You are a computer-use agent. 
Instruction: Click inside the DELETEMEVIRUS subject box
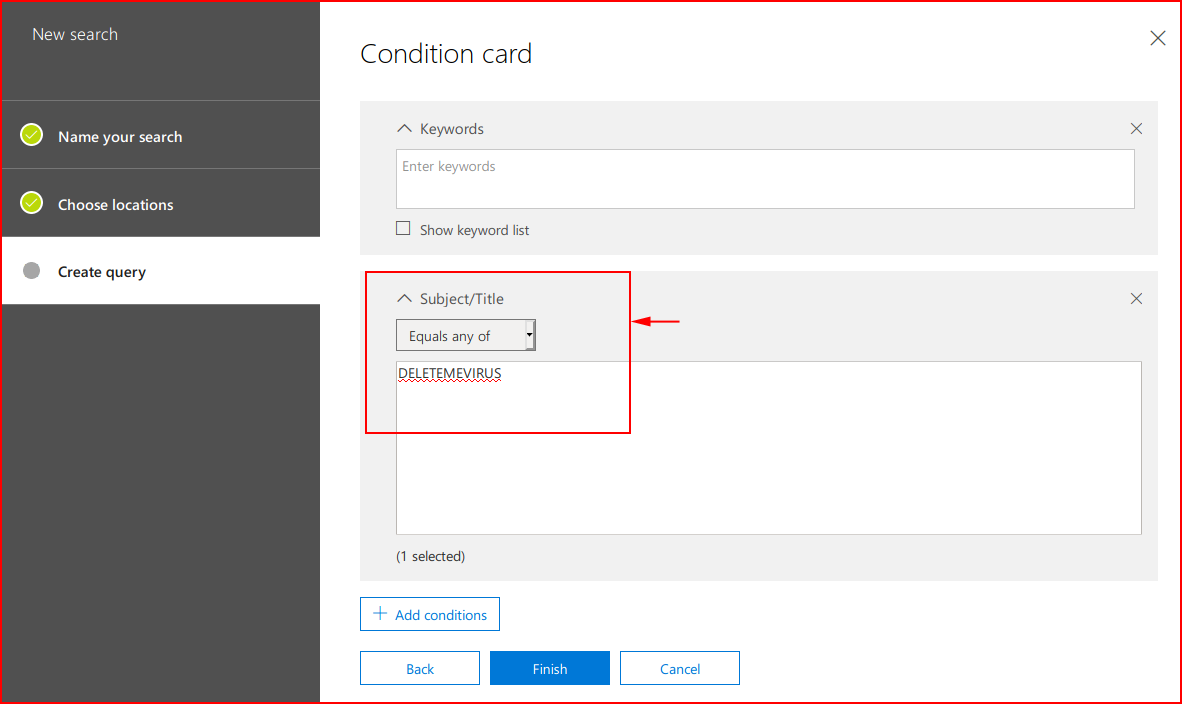coord(769,448)
